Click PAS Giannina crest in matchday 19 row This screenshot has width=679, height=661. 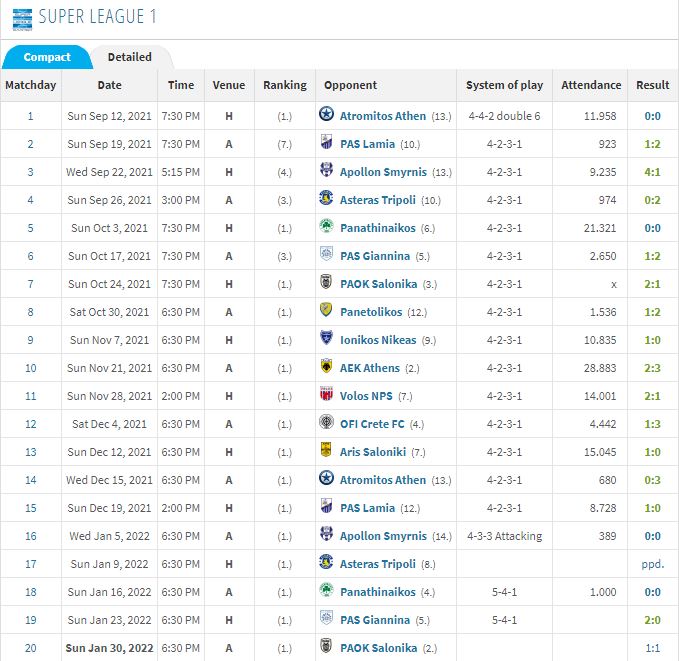pyautogui.click(x=326, y=619)
